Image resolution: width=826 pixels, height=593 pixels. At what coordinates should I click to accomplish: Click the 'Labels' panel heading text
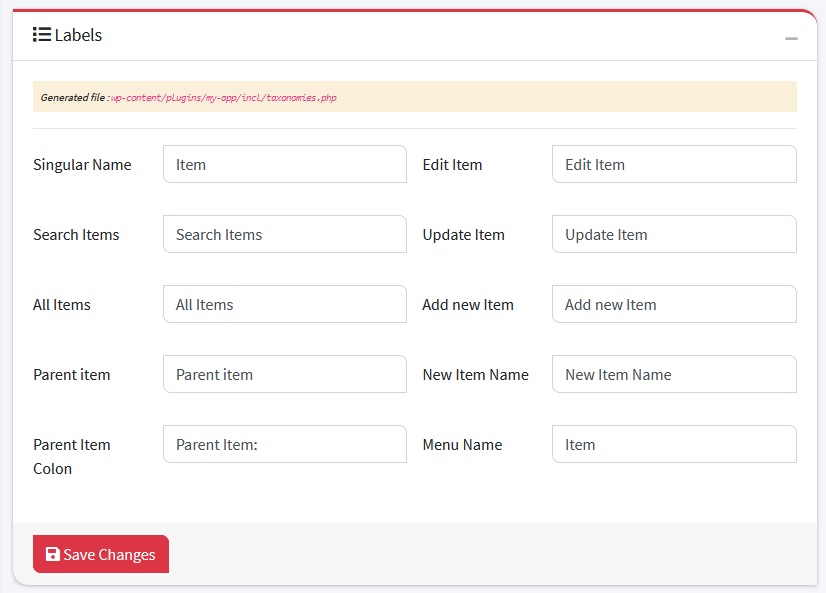[x=78, y=35]
